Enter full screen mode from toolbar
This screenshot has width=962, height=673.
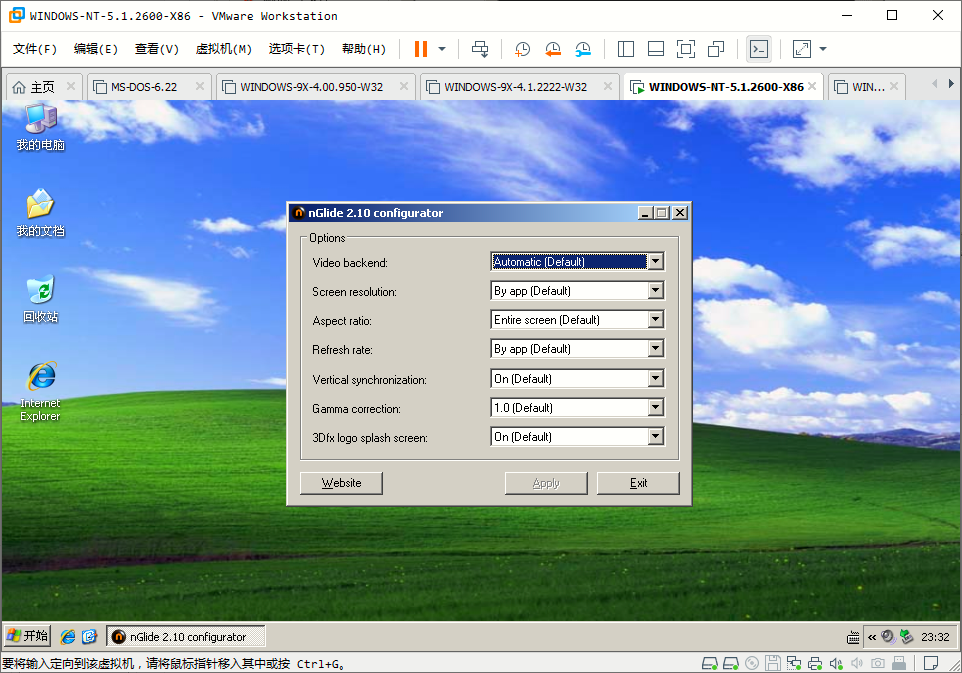coord(686,49)
